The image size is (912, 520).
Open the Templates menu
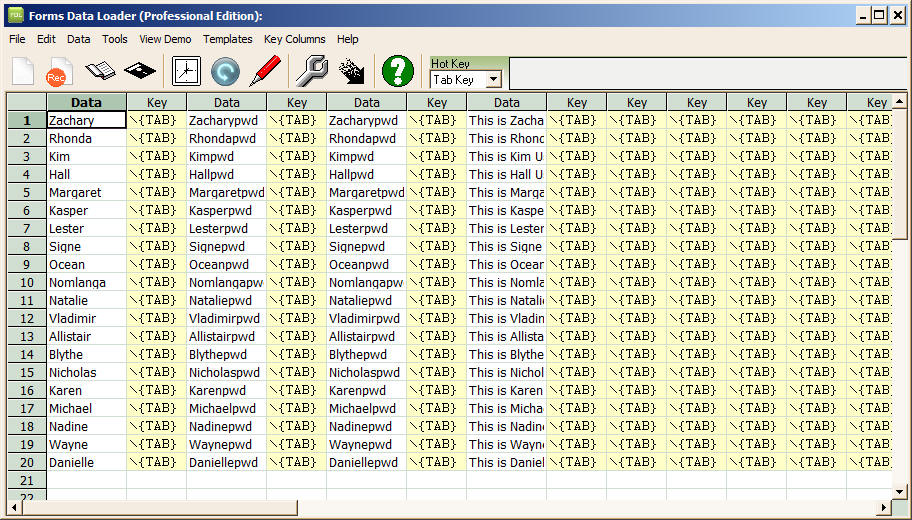click(227, 39)
